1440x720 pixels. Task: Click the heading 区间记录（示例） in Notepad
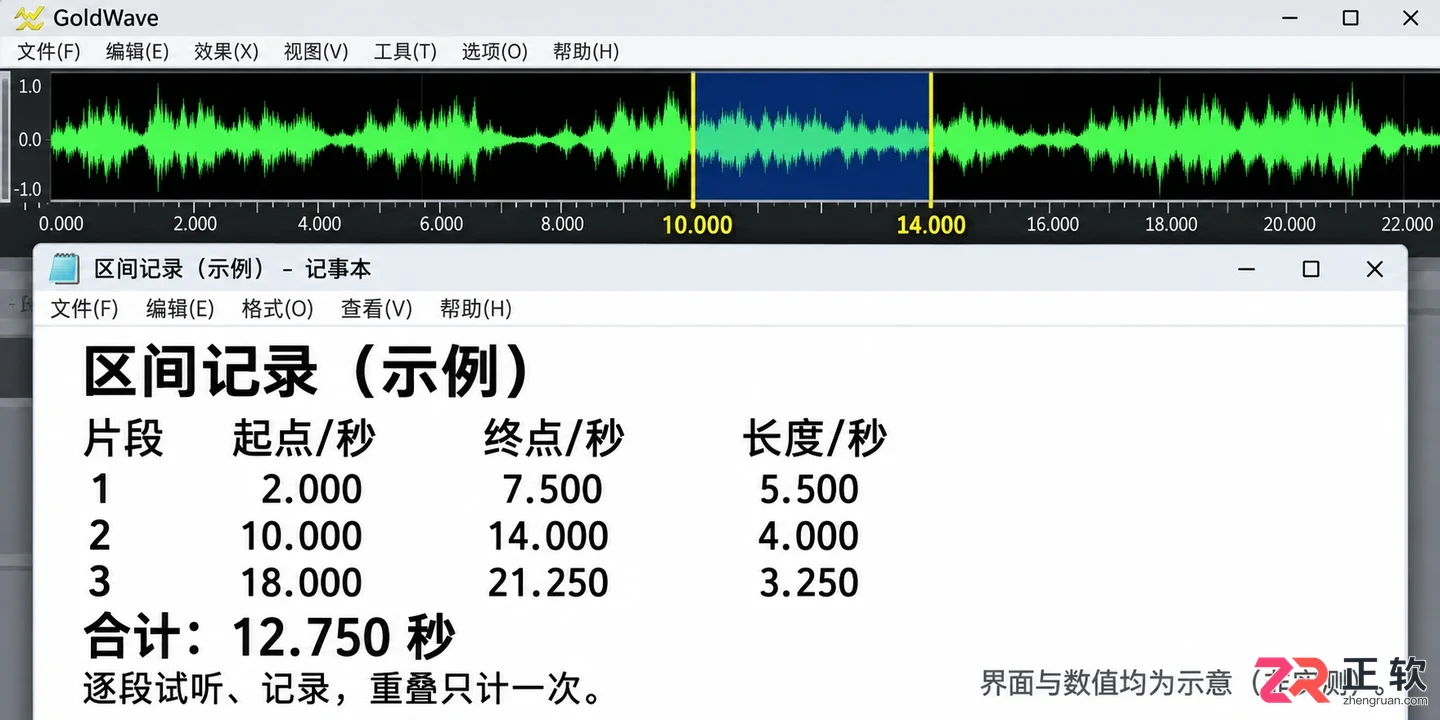point(307,373)
